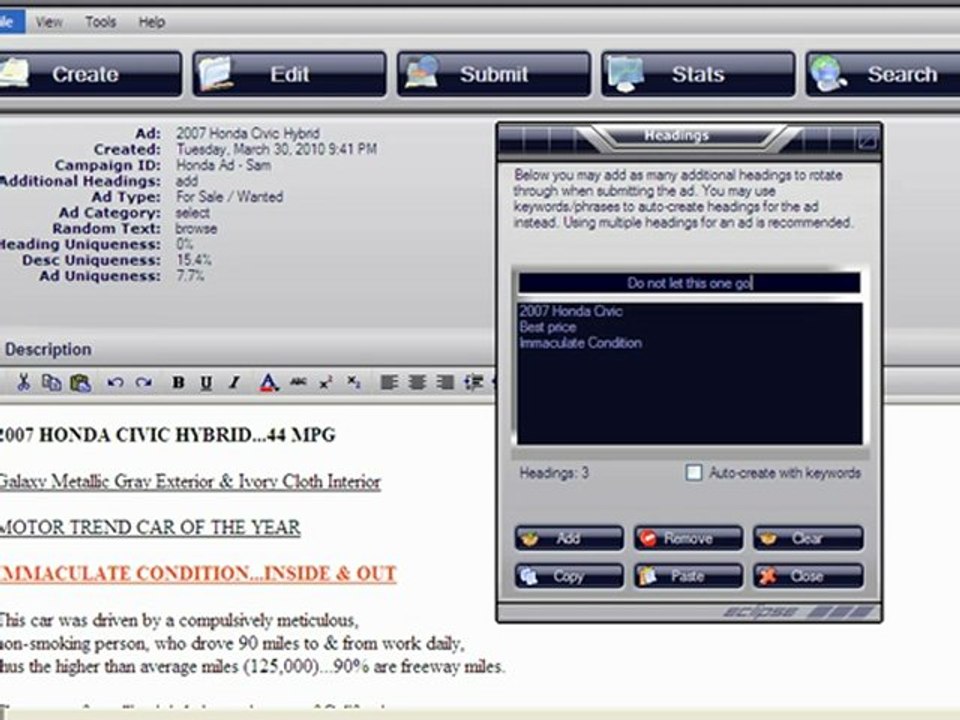Image resolution: width=960 pixels, height=720 pixels.
Task: Click 'browse' link next to Random Text
Action: click(x=197, y=229)
